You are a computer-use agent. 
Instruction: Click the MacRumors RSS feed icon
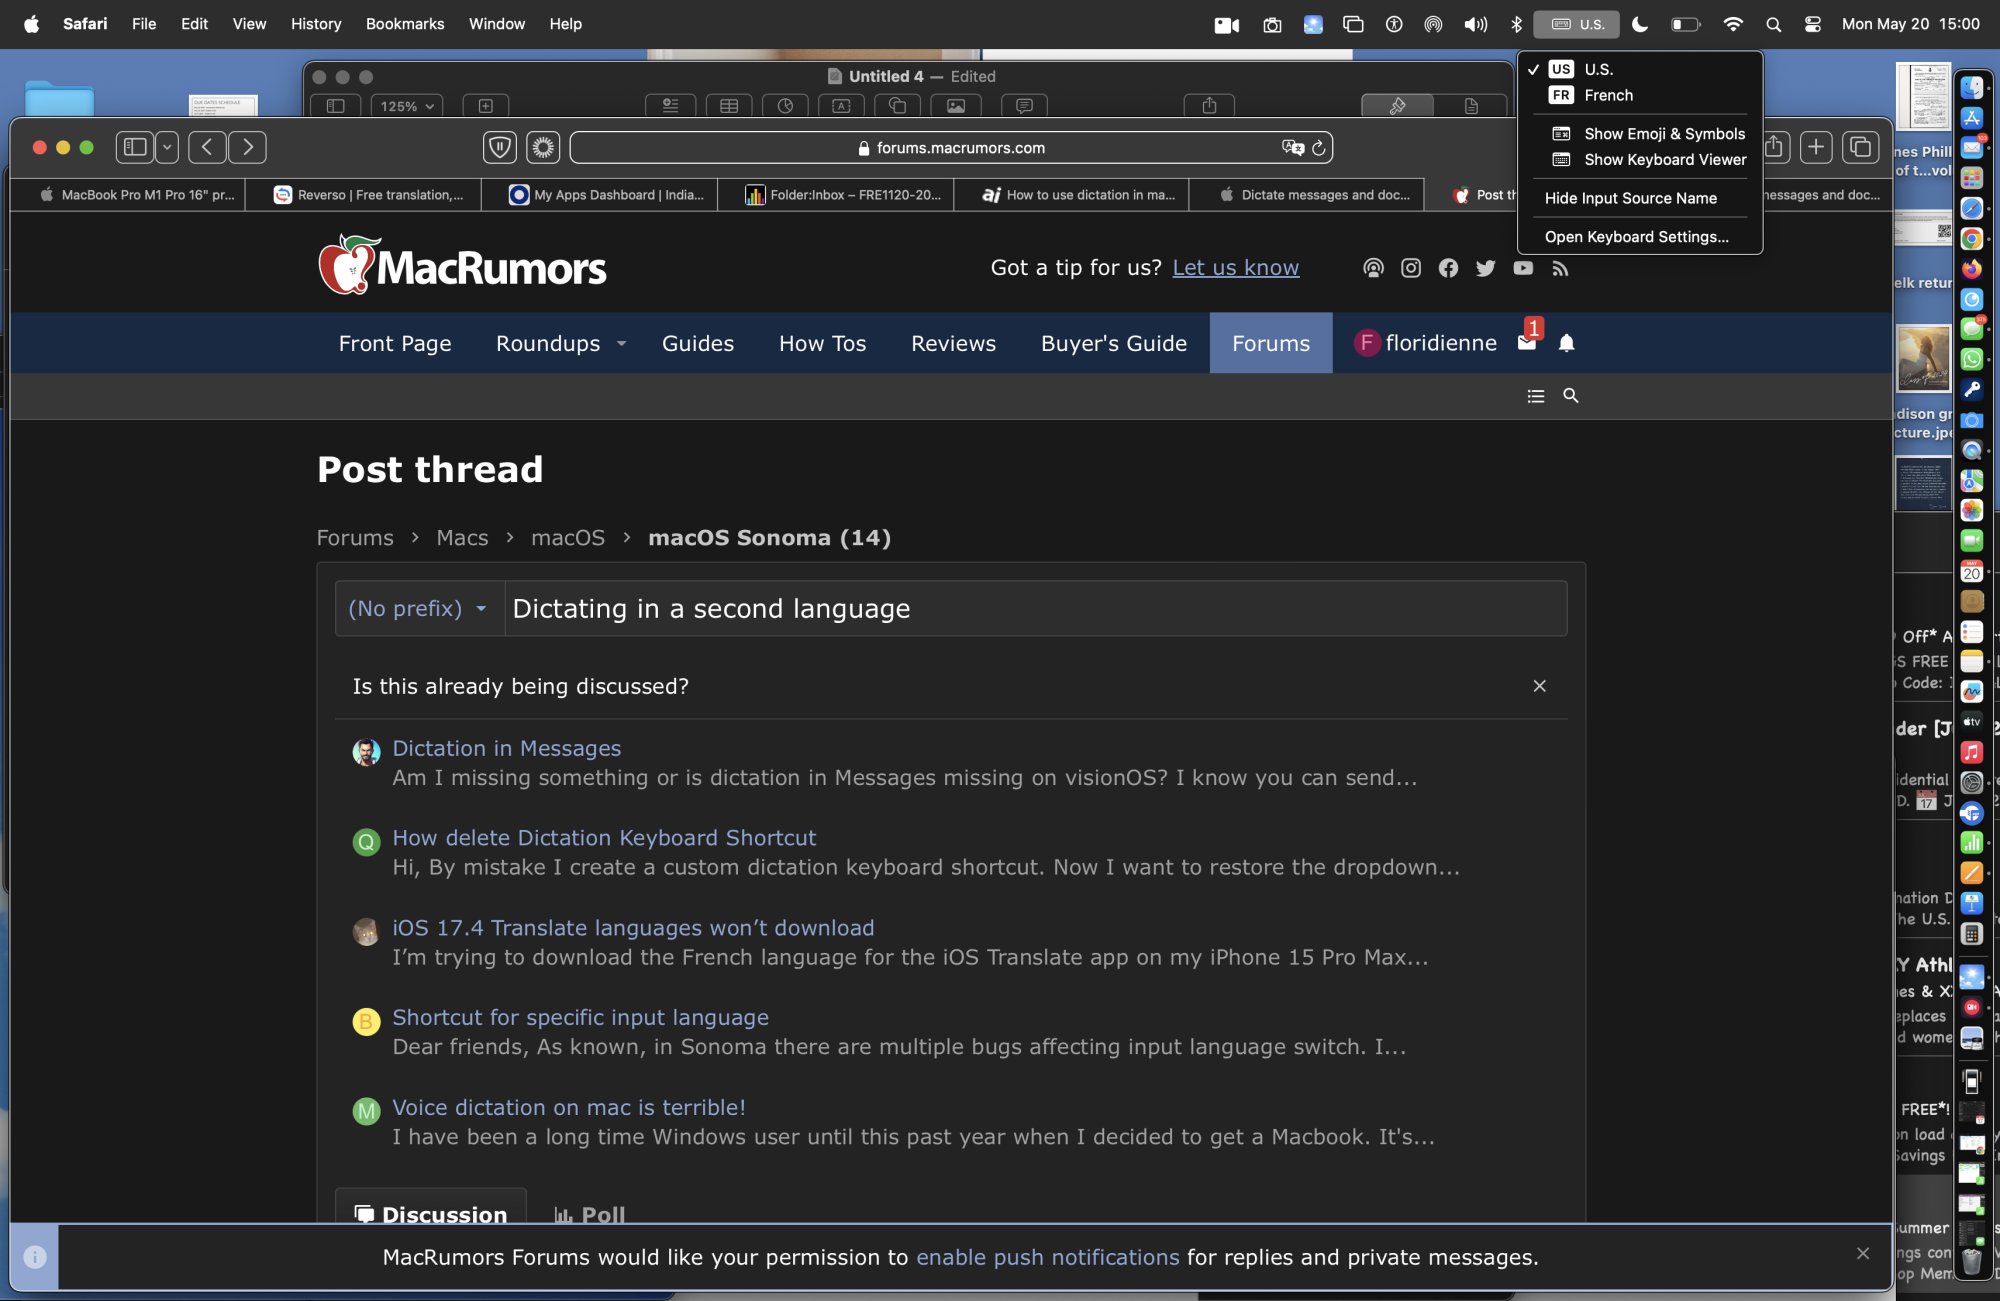point(1560,268)
